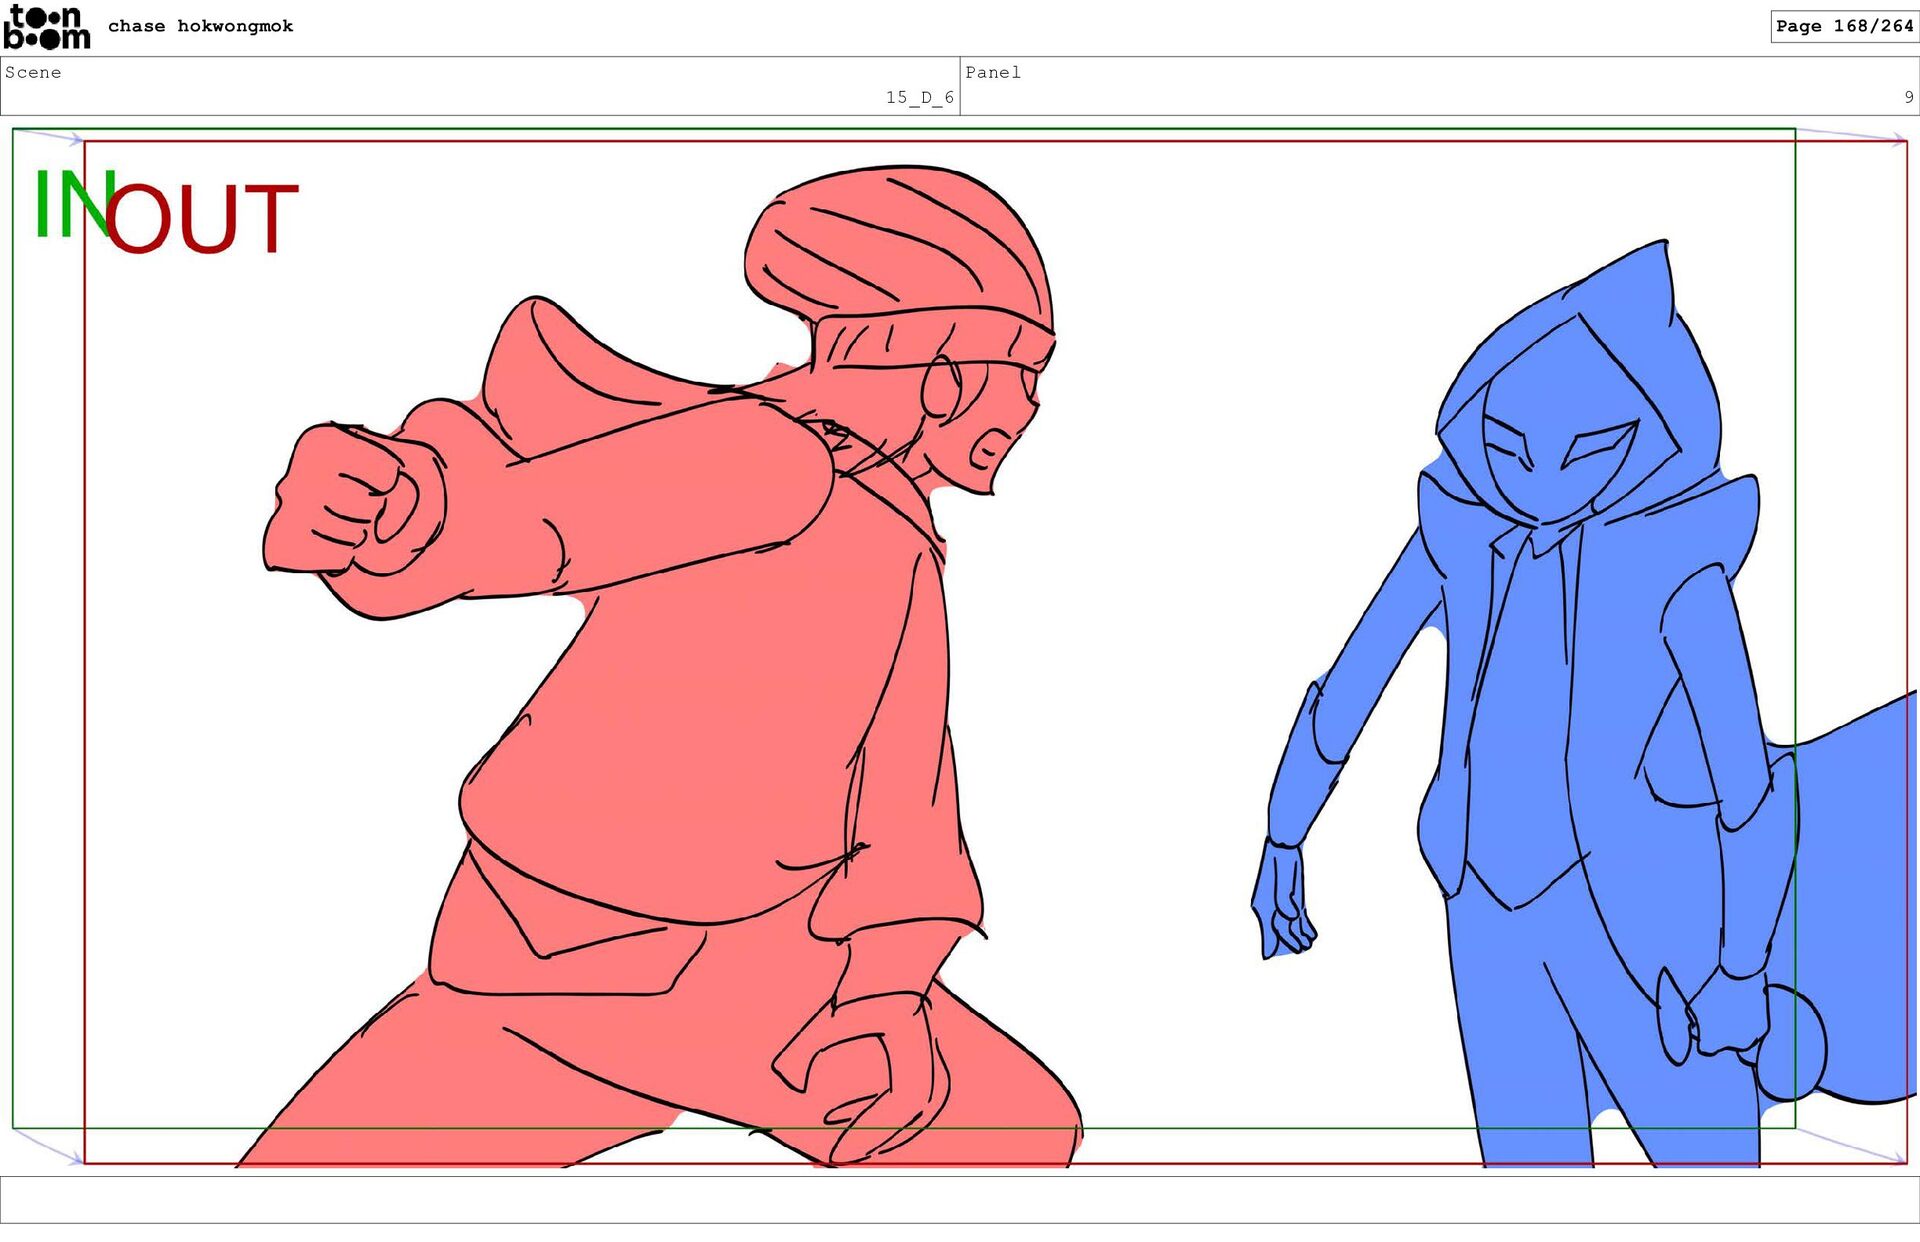The width and height of the screenshot is (1920, 1242).
Task: Click the bottom-right camera movement arrow
Action: click(x=1852, y=1146)
